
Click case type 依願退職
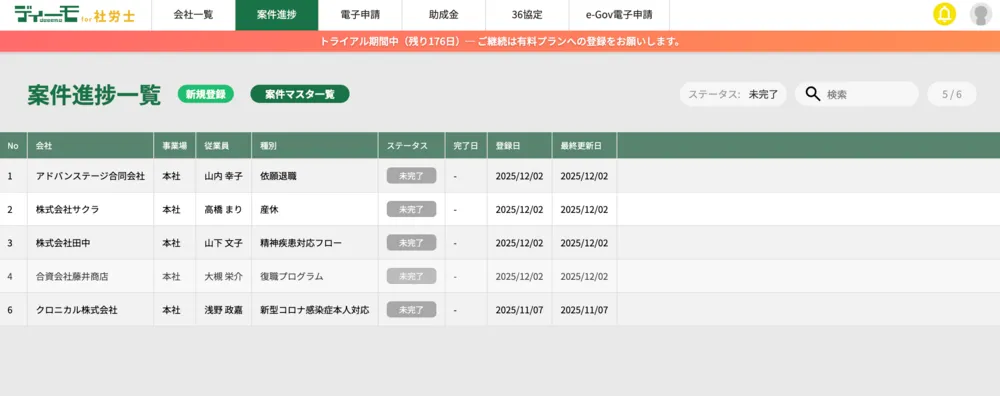(x=278, y=176)
